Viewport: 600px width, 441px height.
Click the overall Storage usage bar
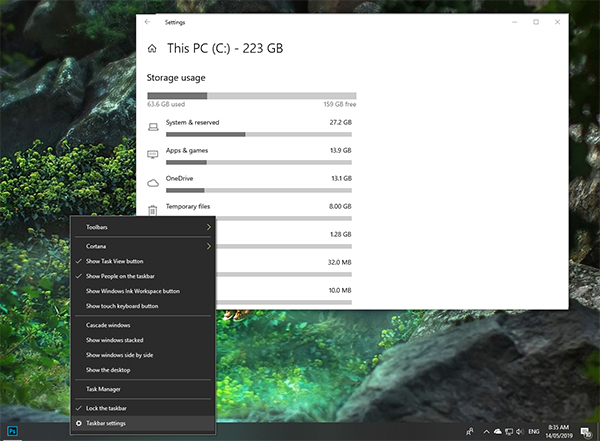coord(252,96)
